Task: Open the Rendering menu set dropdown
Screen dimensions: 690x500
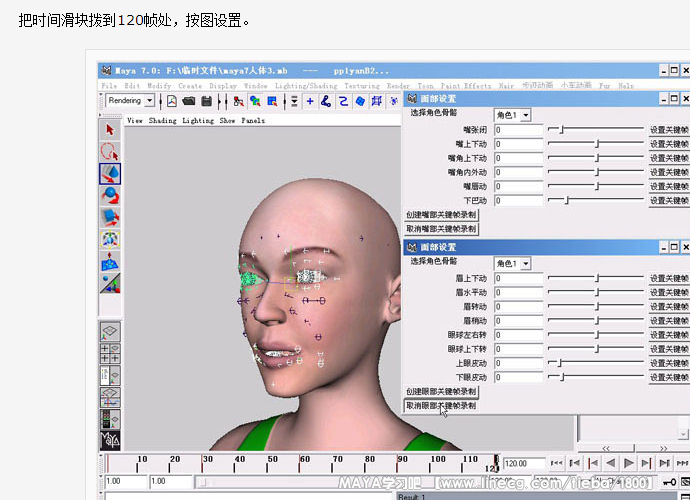Action: [150, 101]
